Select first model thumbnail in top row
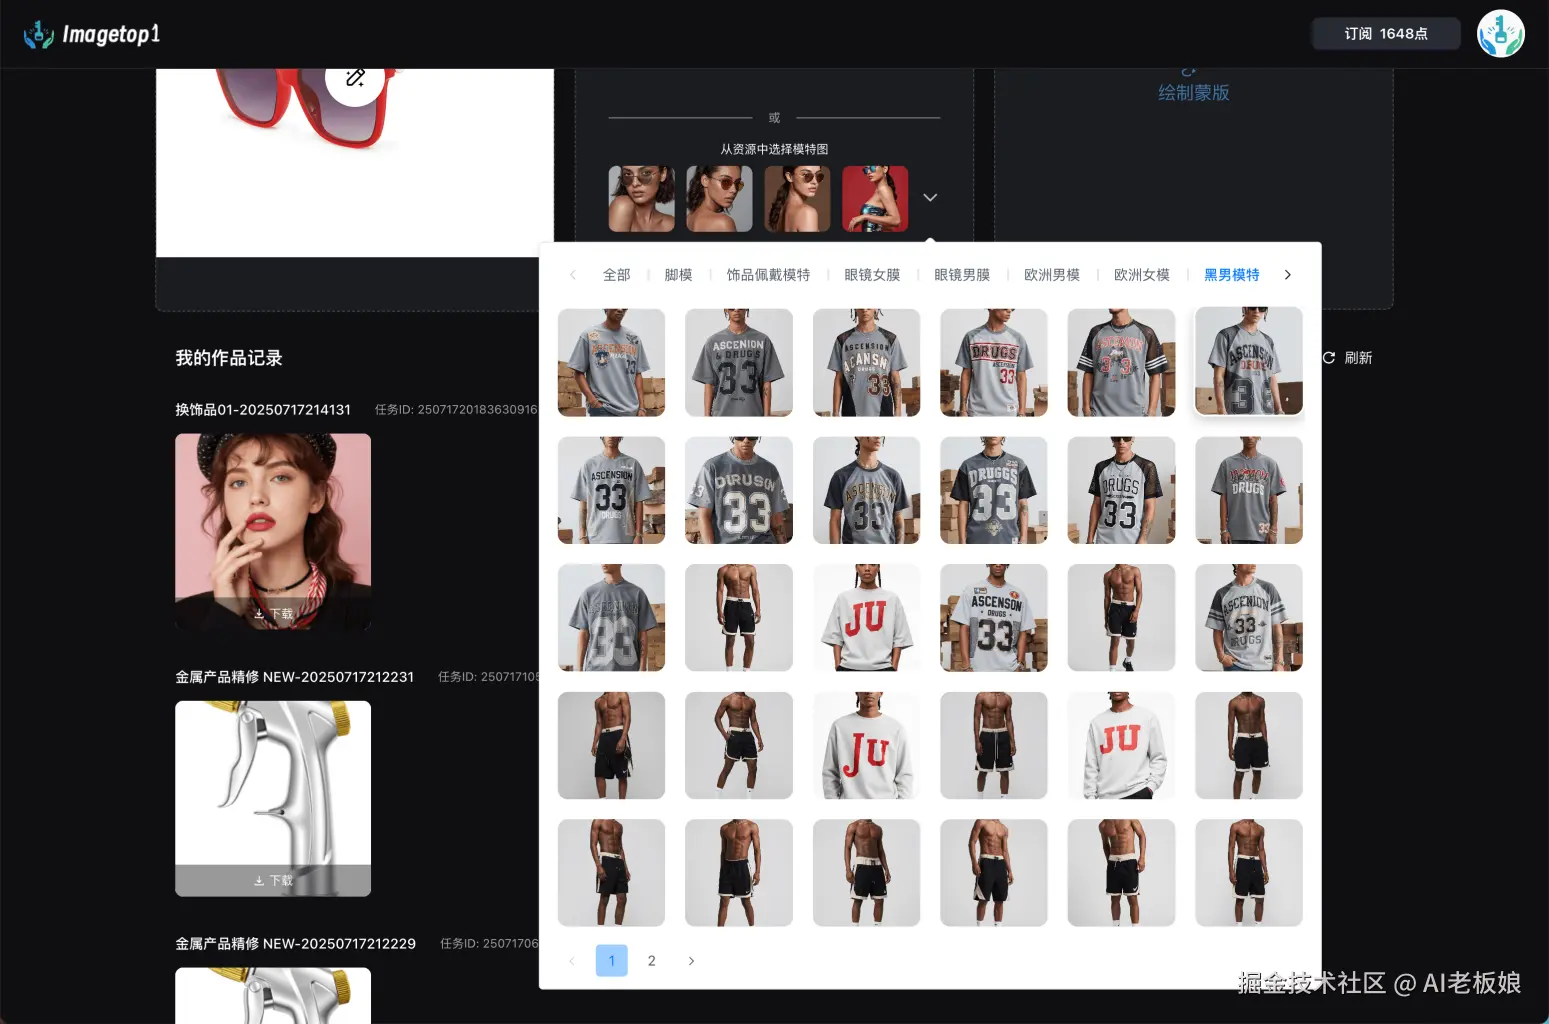Screen dimensions: 1549x1024 pyautogui.click(x=611, y=362)
